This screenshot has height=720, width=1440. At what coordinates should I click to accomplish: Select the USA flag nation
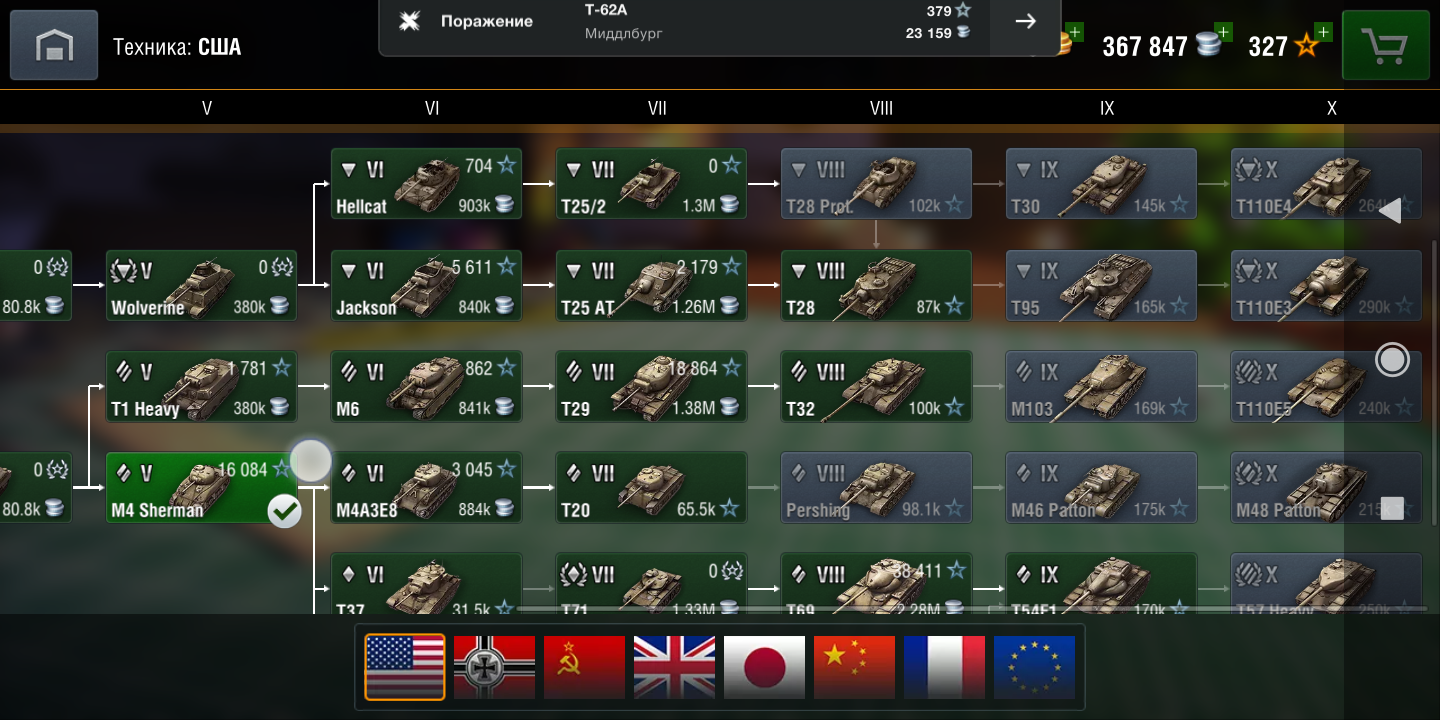pyautogui.click(x=405, y=667)
